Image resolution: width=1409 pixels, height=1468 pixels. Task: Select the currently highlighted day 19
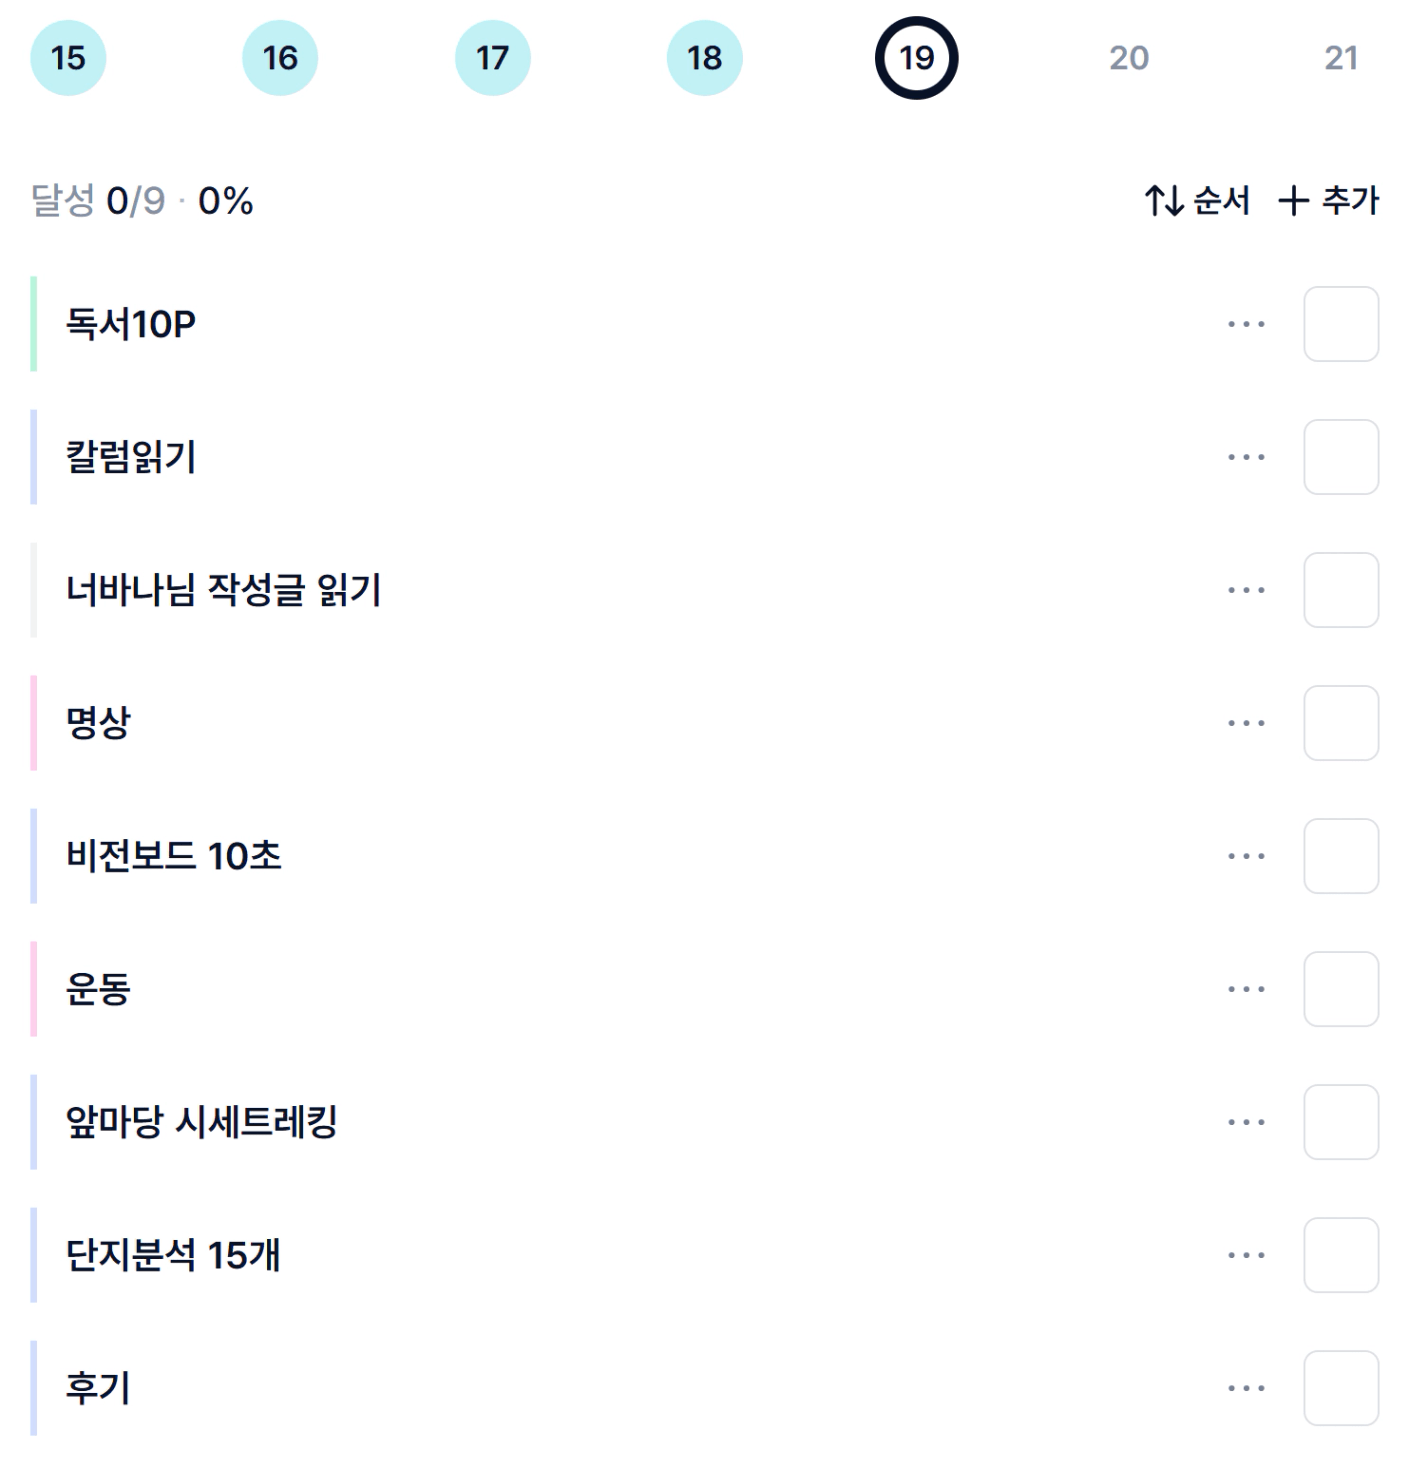pyautogui.click(x=916, y=58)
